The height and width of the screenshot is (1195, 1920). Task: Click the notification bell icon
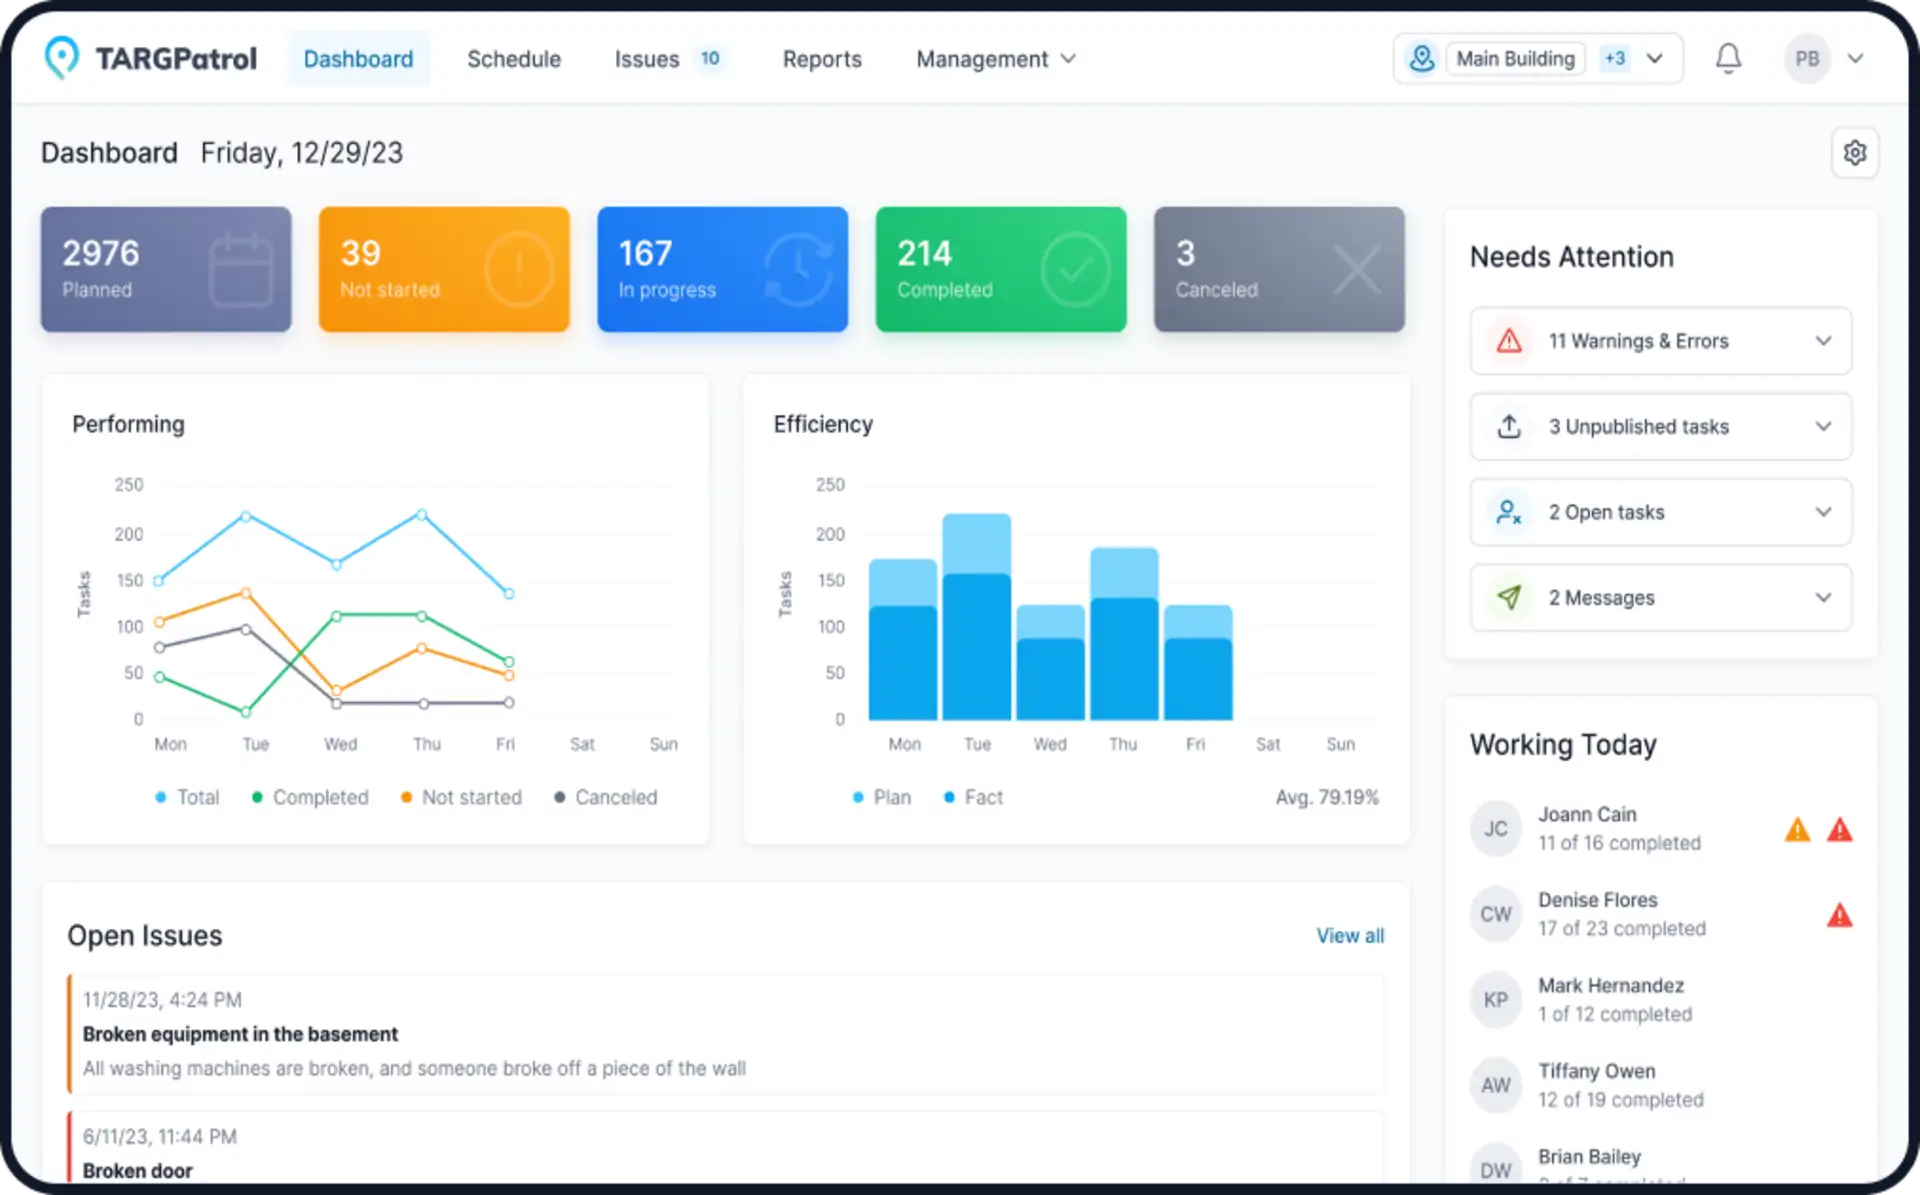click(1728, 58)
